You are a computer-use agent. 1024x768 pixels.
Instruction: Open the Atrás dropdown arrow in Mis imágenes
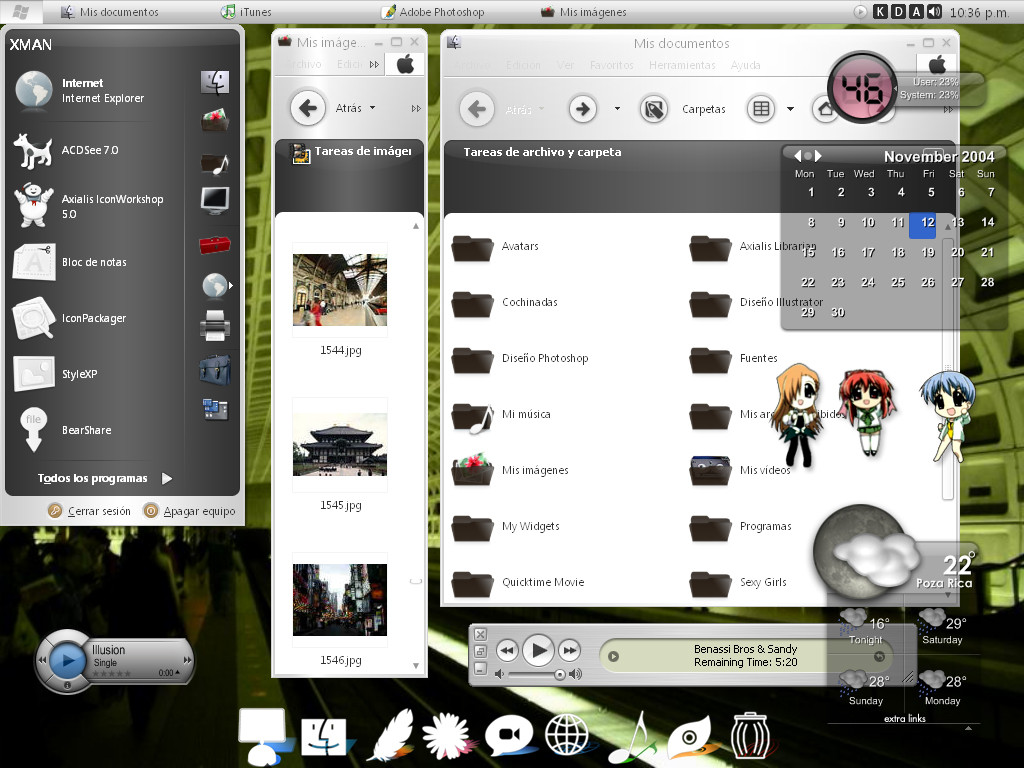(372, 108)
